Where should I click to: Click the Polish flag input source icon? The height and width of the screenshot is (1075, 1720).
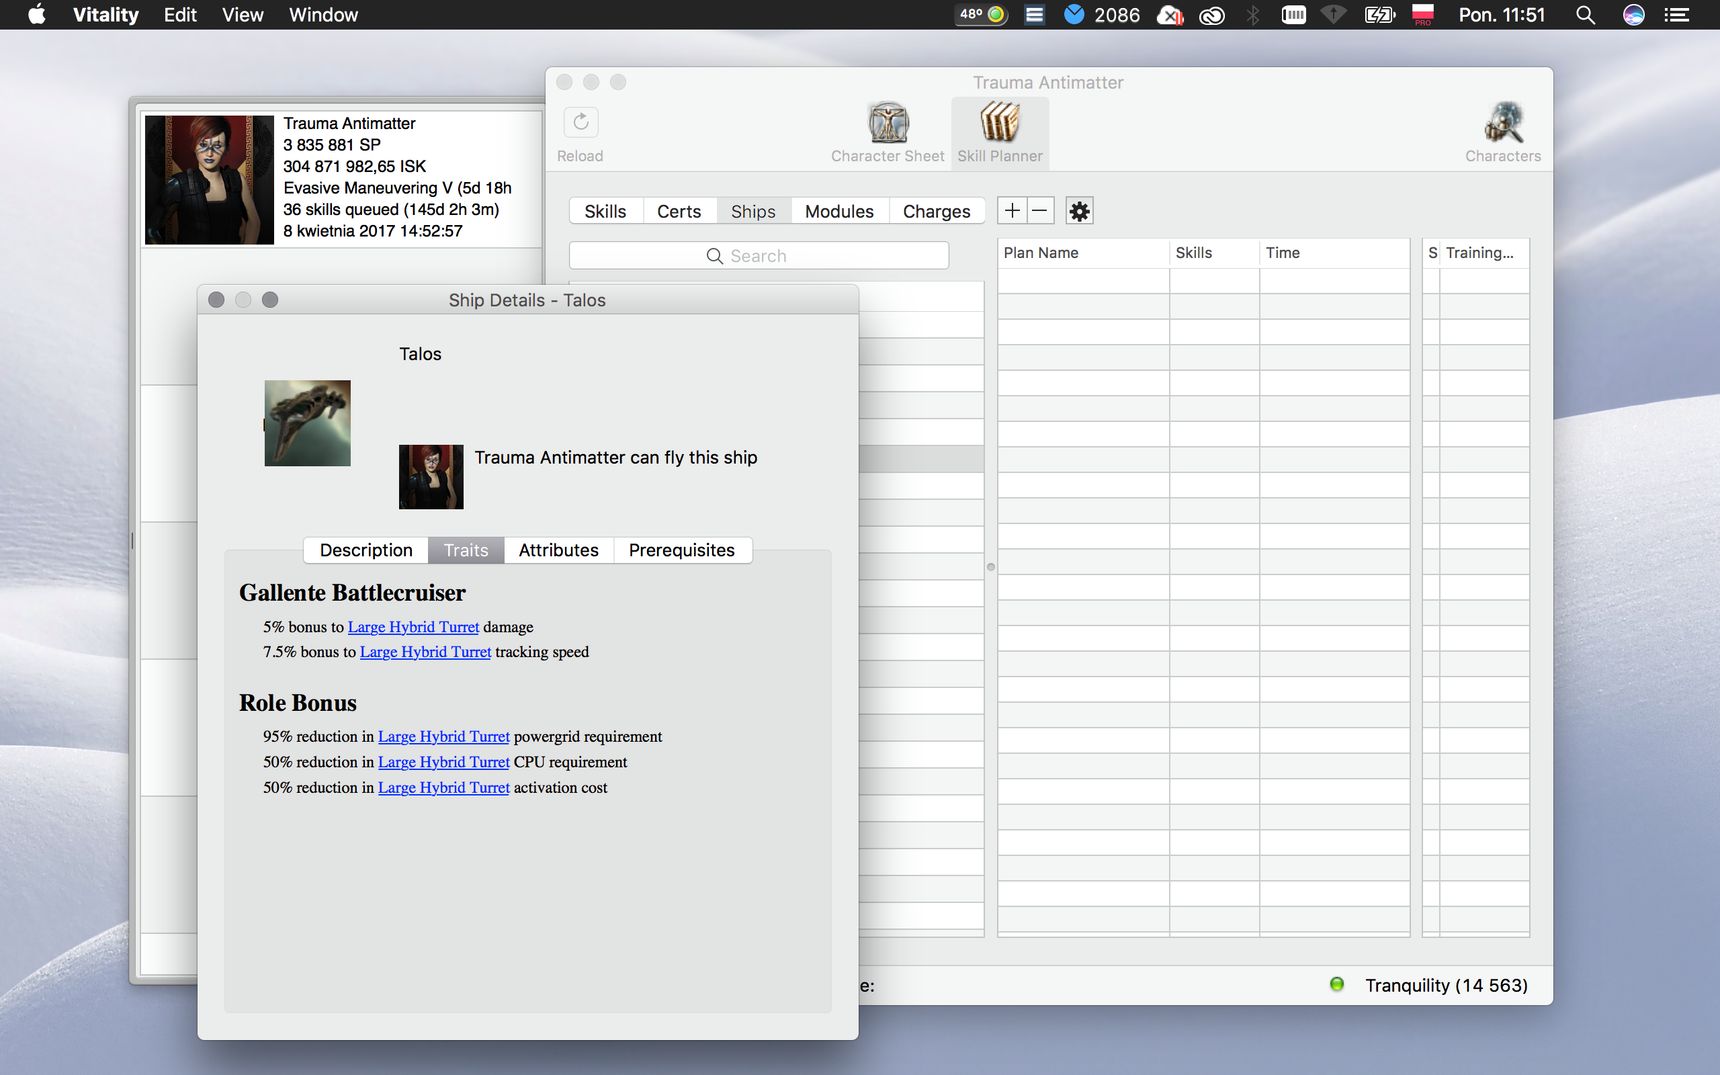pos(1423,15)
